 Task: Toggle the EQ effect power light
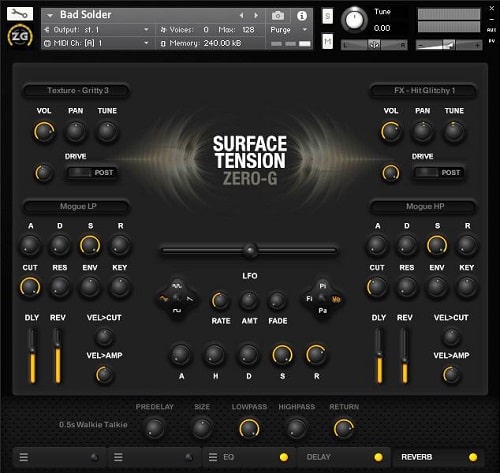tap(284, 457)
